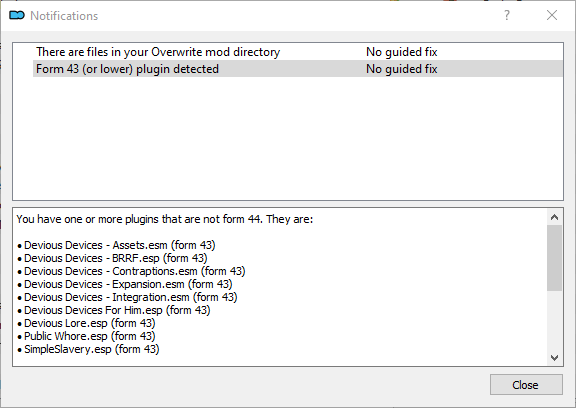The image size is (576, 408).
Task: Click the Mod Organizer icon in title bar
Action: pos(17,15)
